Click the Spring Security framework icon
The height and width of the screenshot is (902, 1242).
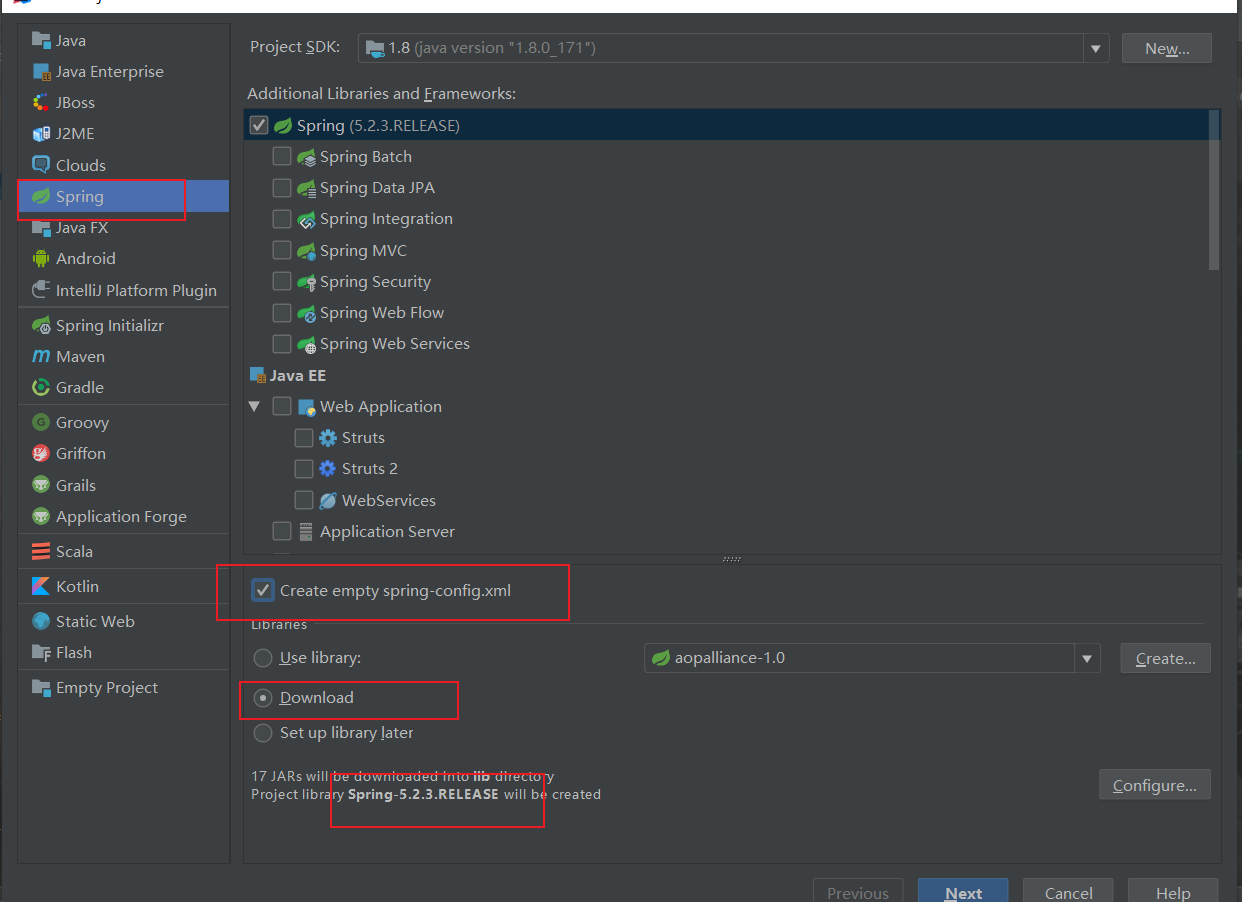[307, 282]
